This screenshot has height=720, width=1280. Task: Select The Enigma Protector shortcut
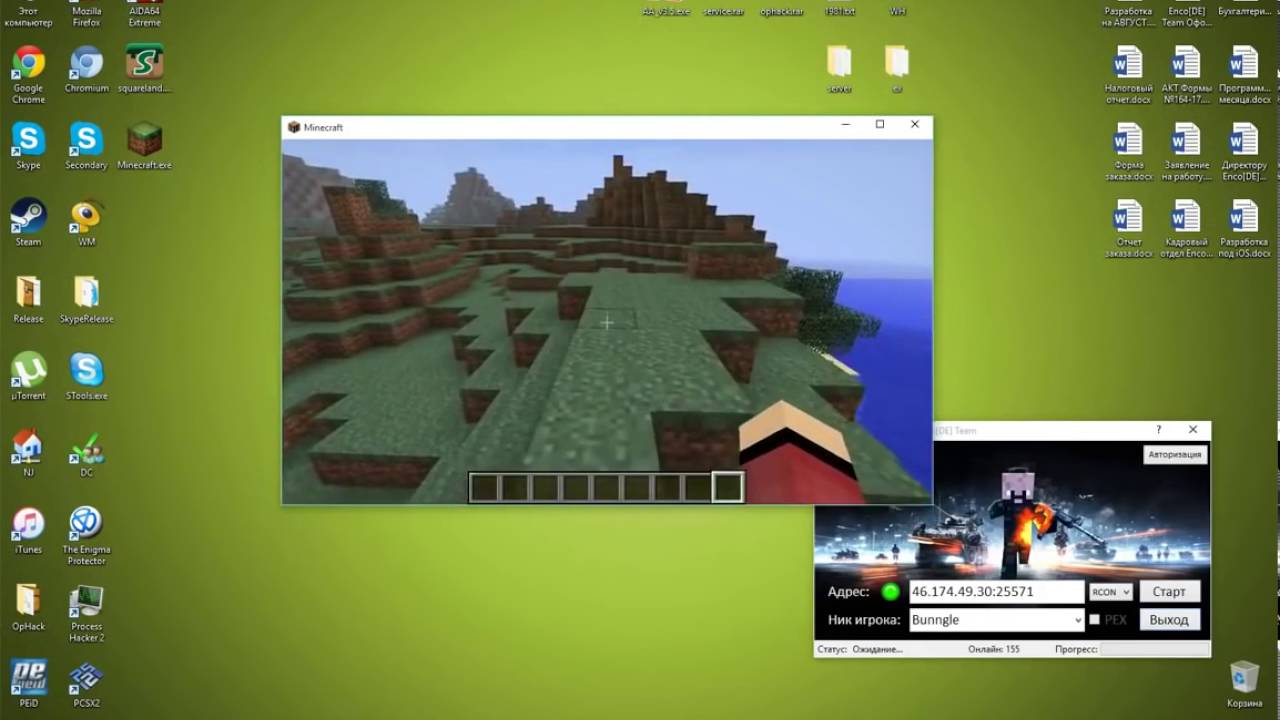[x=86, y=536]
